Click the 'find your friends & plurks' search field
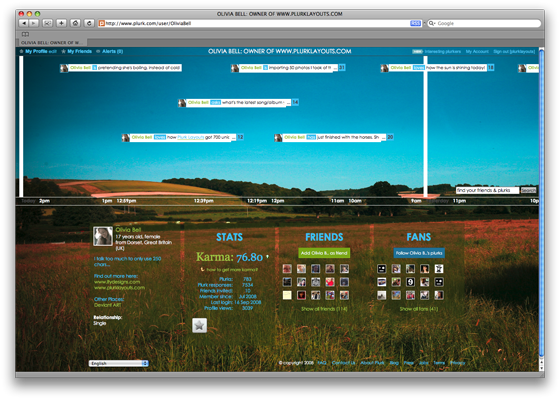Image resolution: width=560 pixels, height=399 pixels. pos(487,190)
